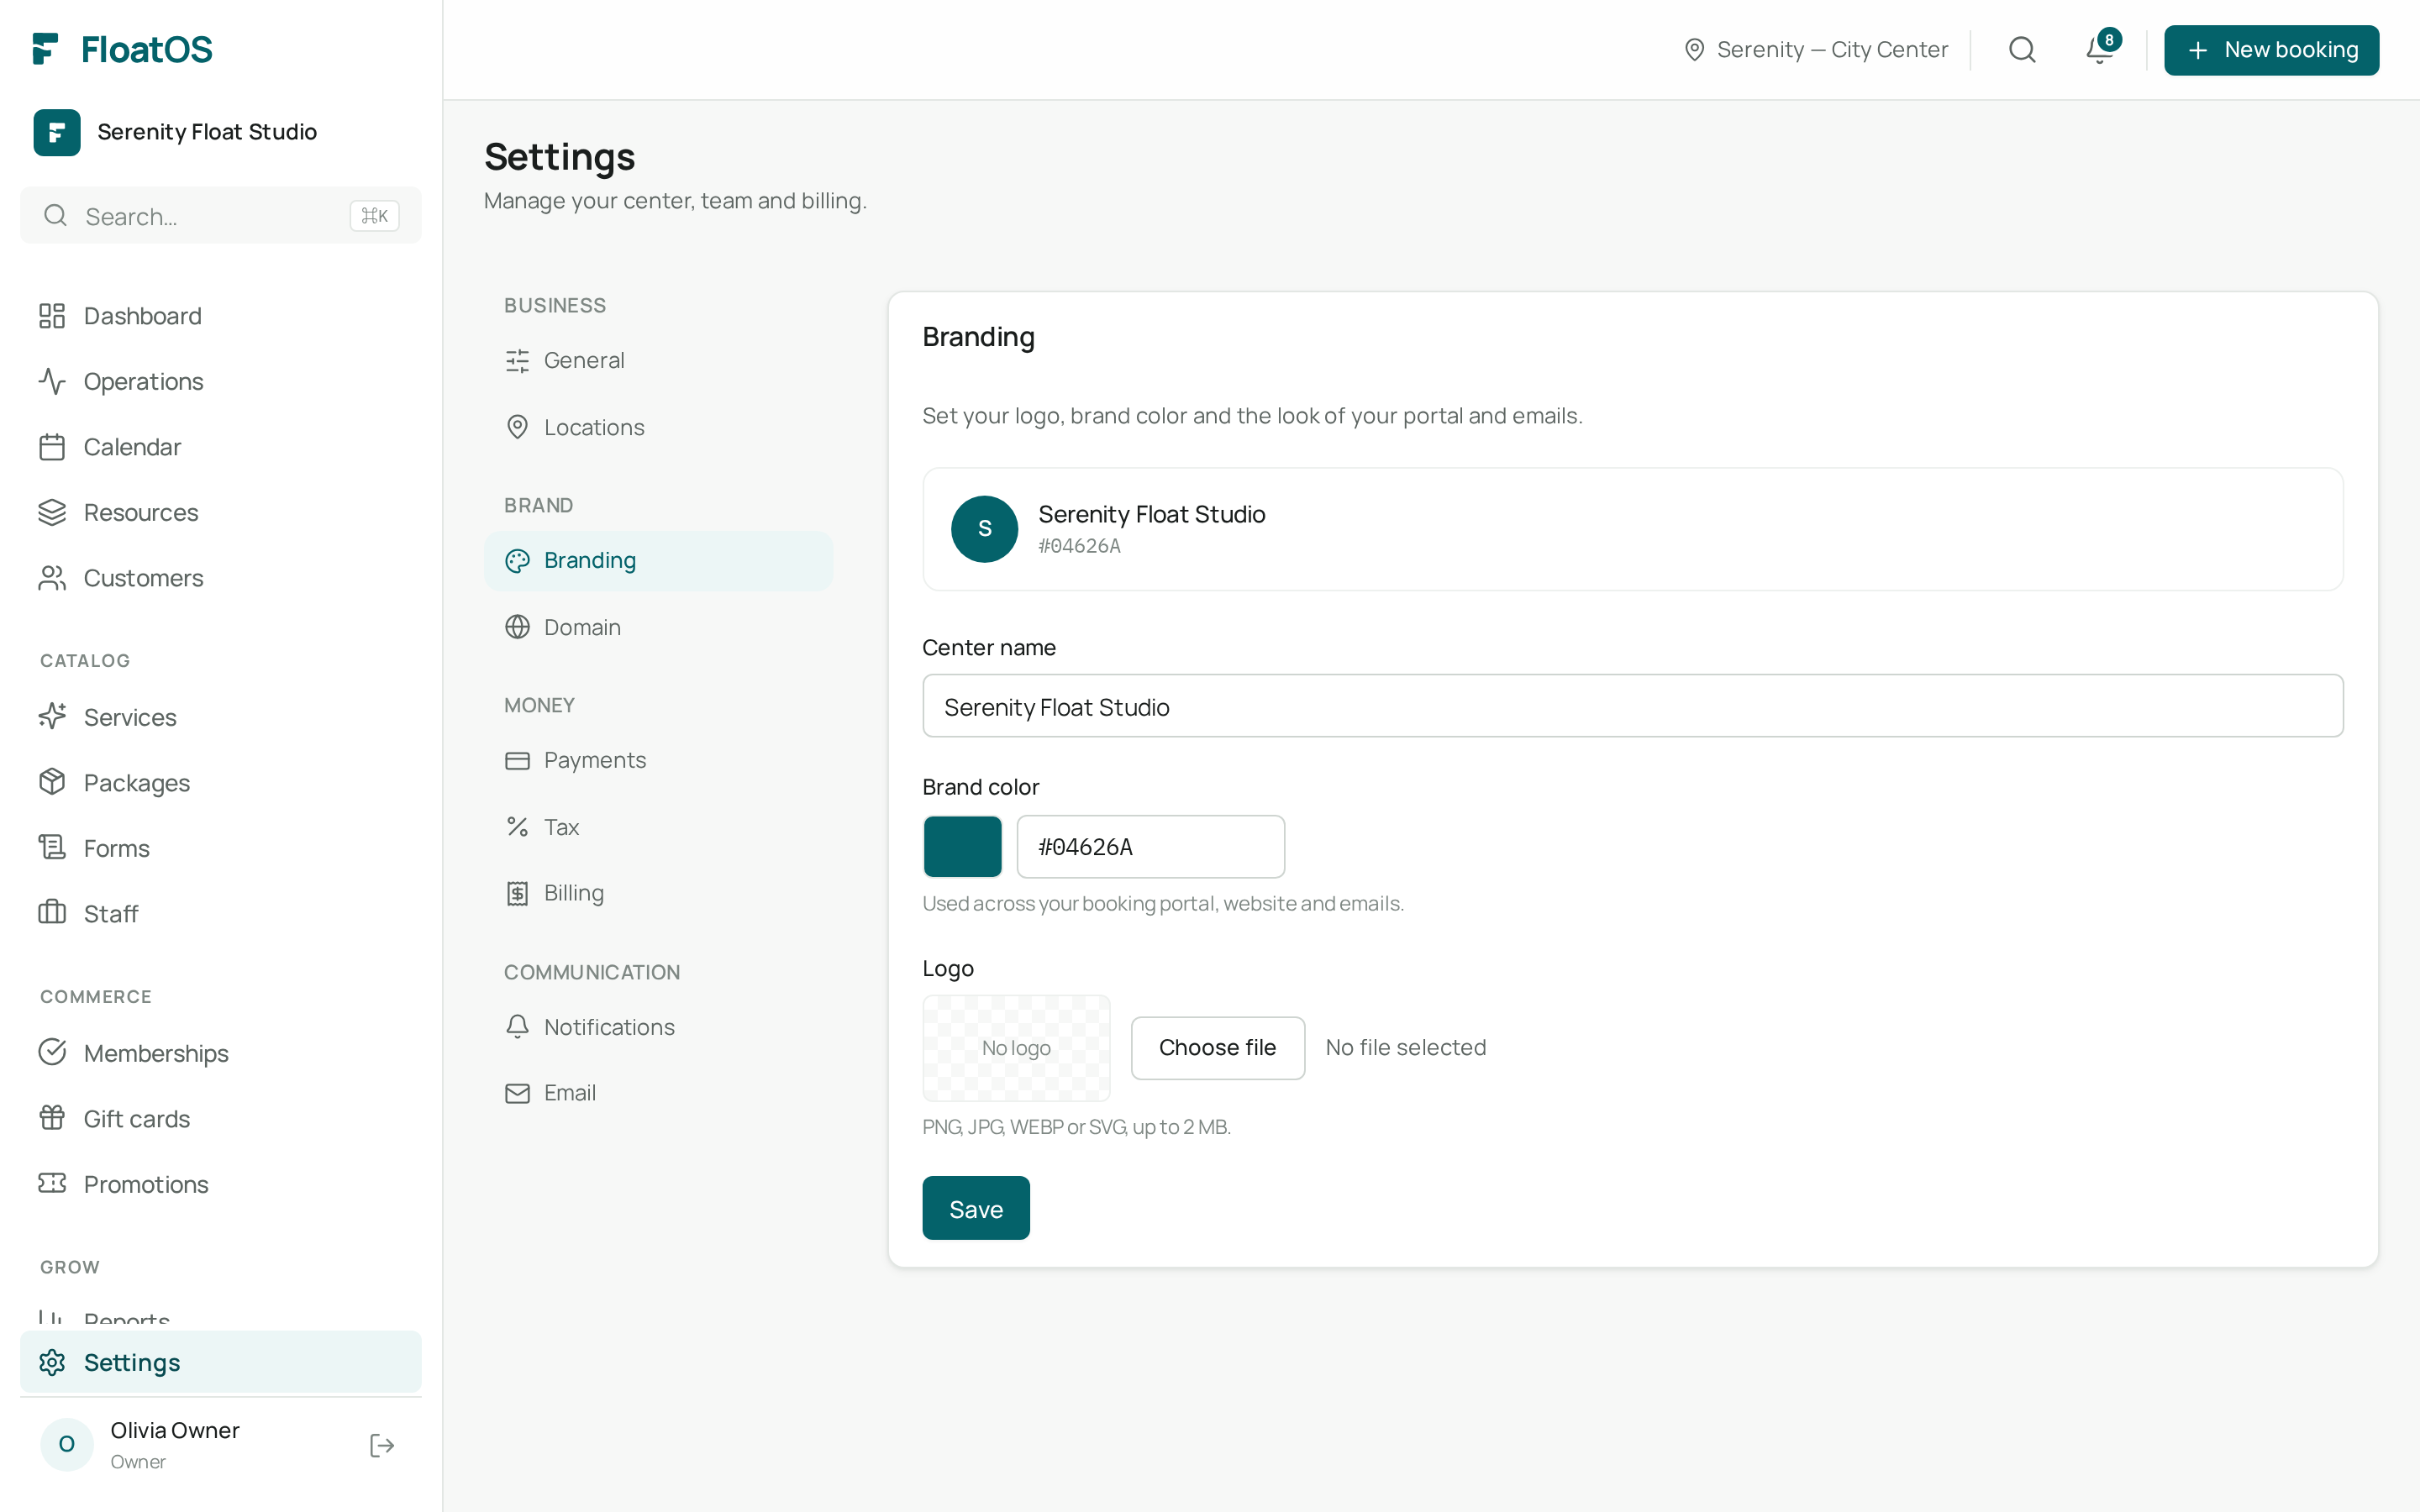
Task: Click the Packages box icon
Action: (52, 782)
